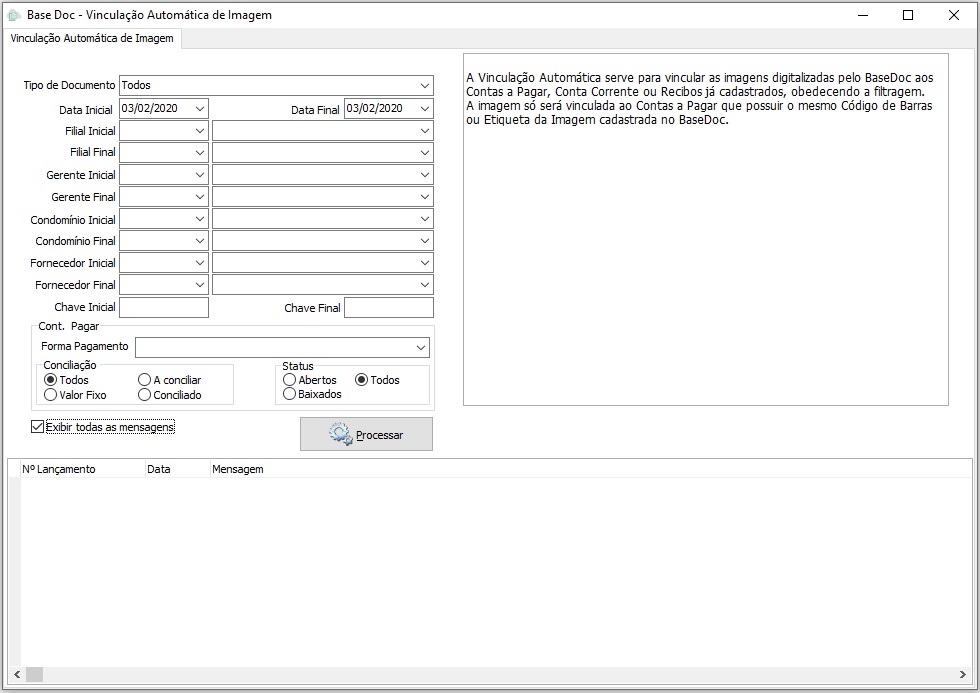Expand the Gerente Final name dropdown

[x=425, y=197]
